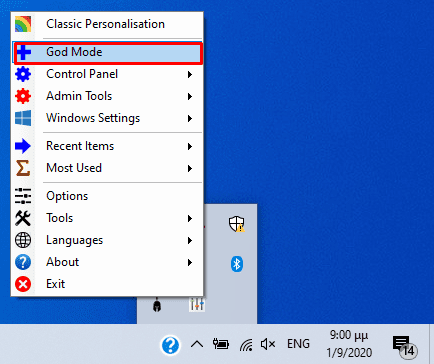Select the Tools menu entry
The image size is (434, 364).
[107, 218]
